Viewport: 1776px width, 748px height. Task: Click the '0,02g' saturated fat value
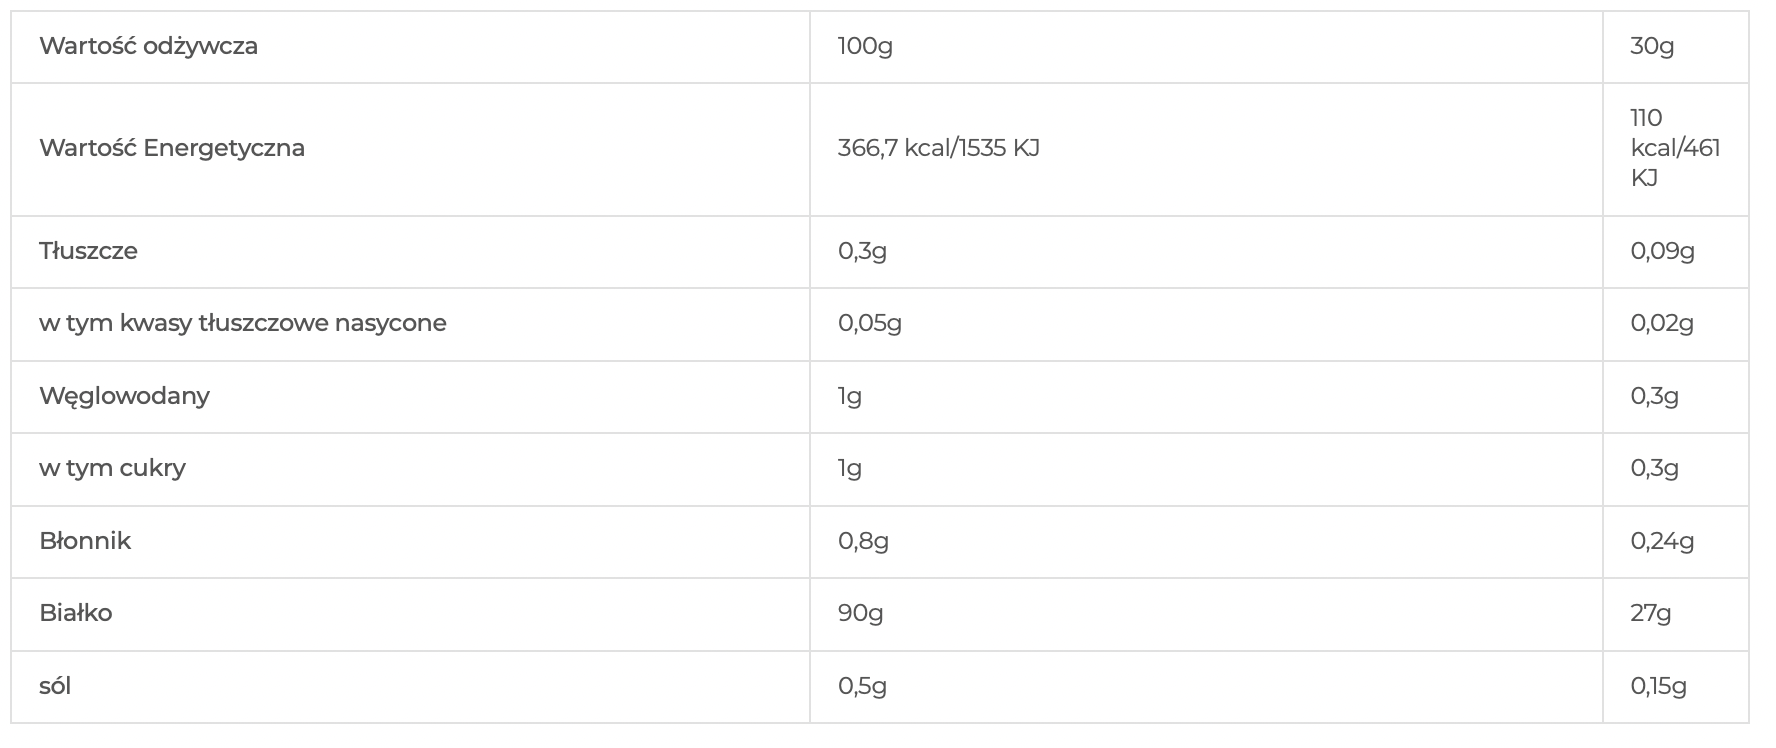click(1662, 323)
